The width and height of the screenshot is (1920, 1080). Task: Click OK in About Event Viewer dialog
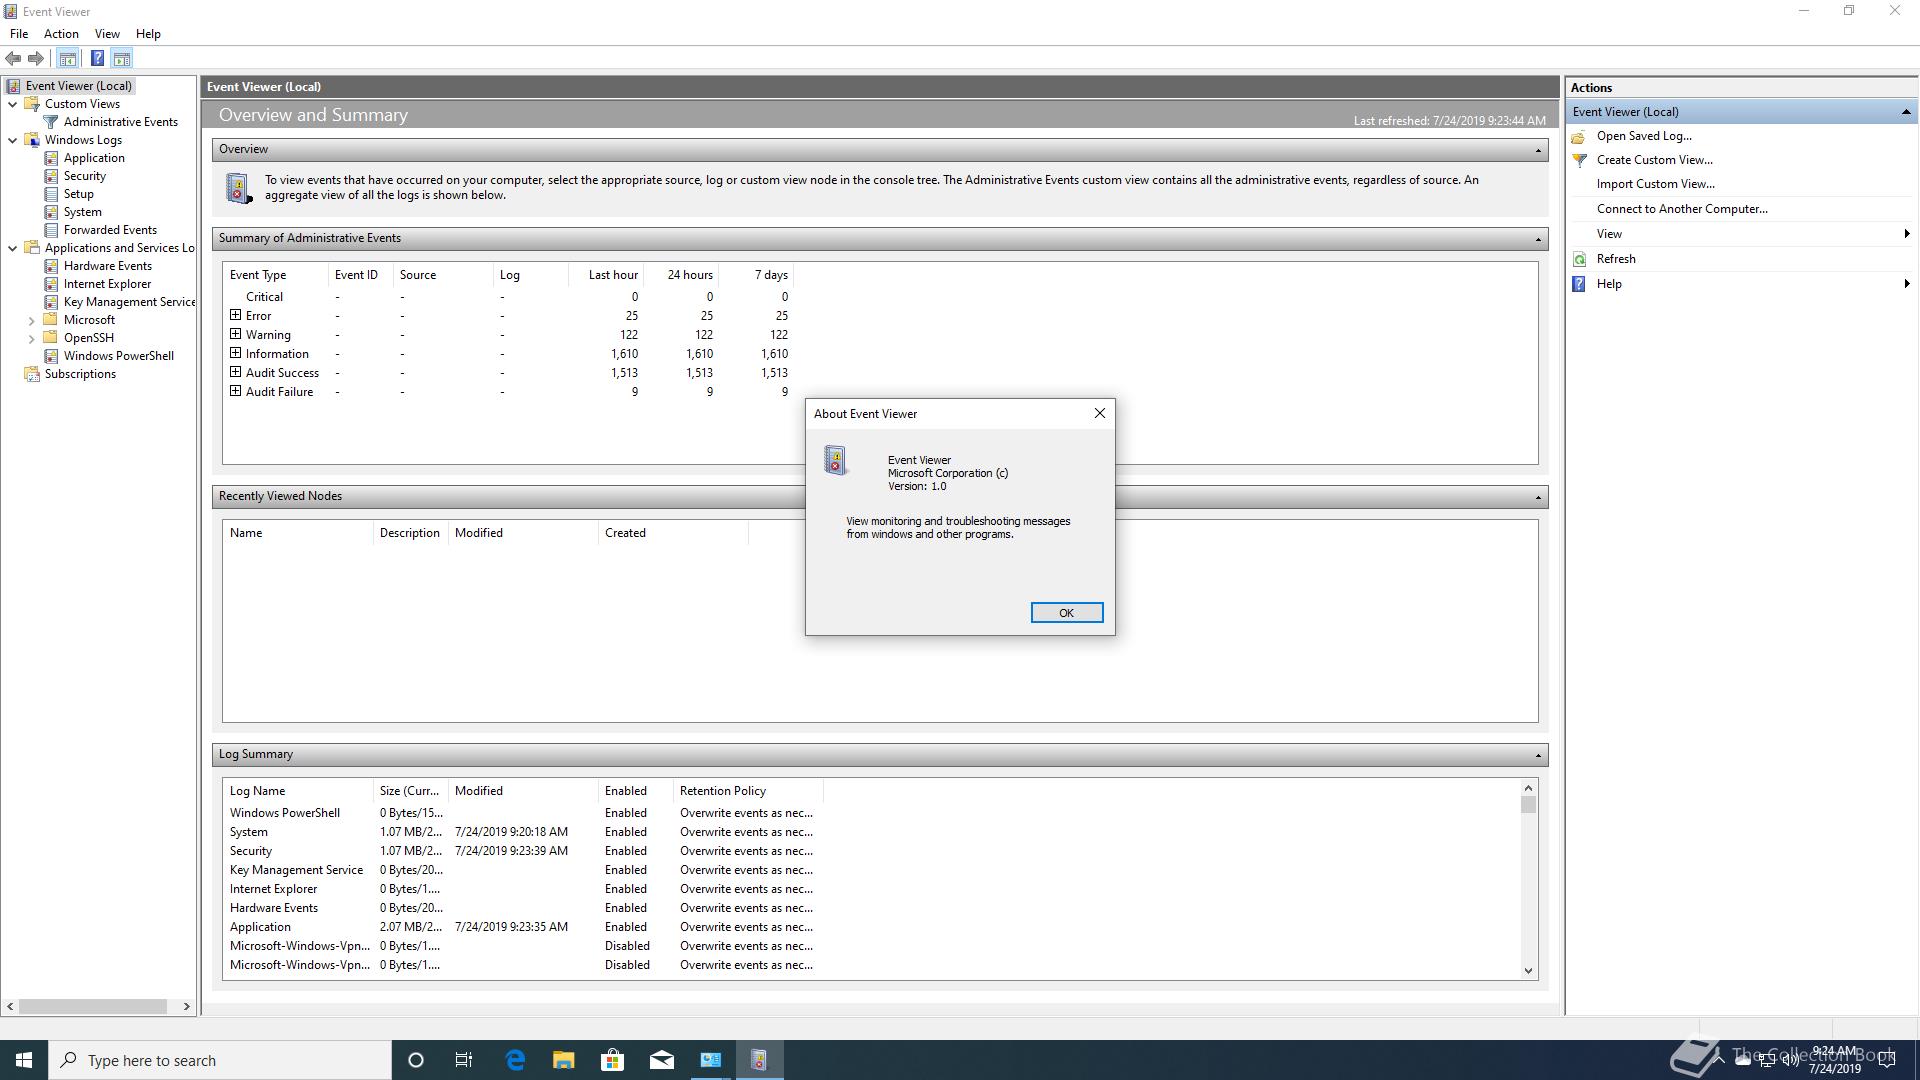tap(1067, 613)
